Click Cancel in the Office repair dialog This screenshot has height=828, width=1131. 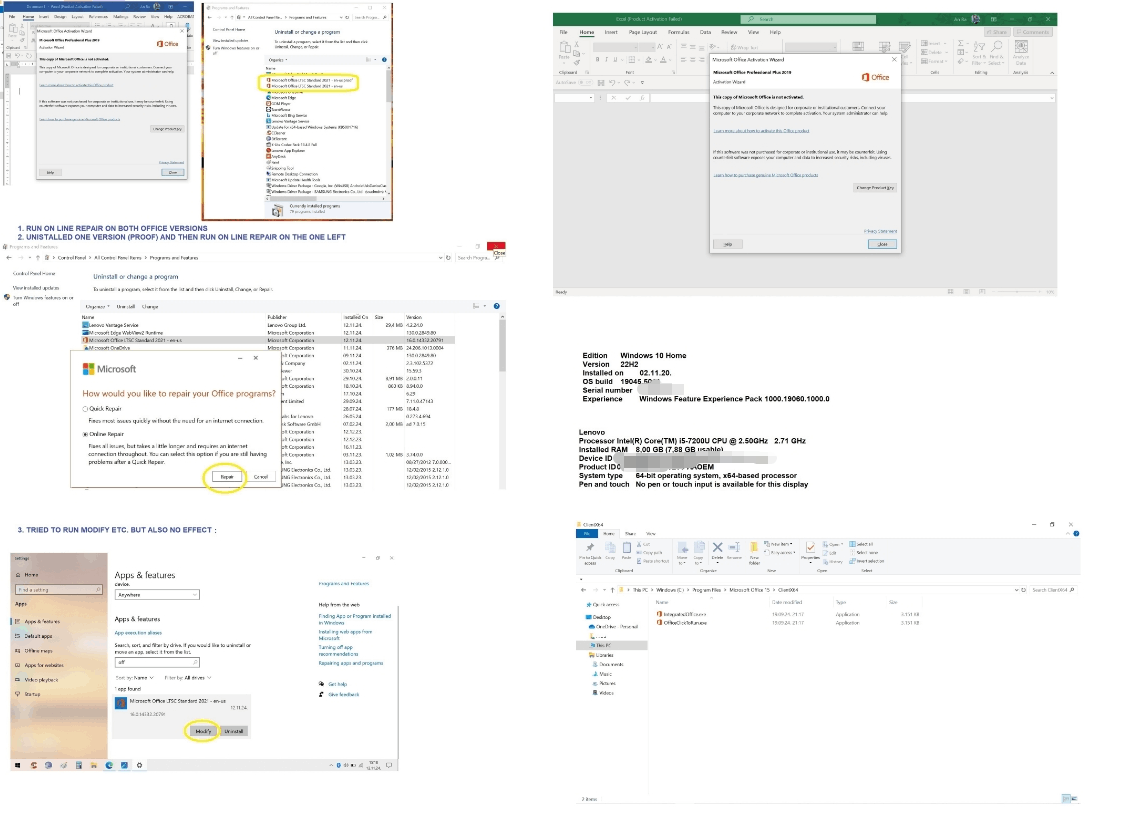pyautogui.click(x=260, y=477)
